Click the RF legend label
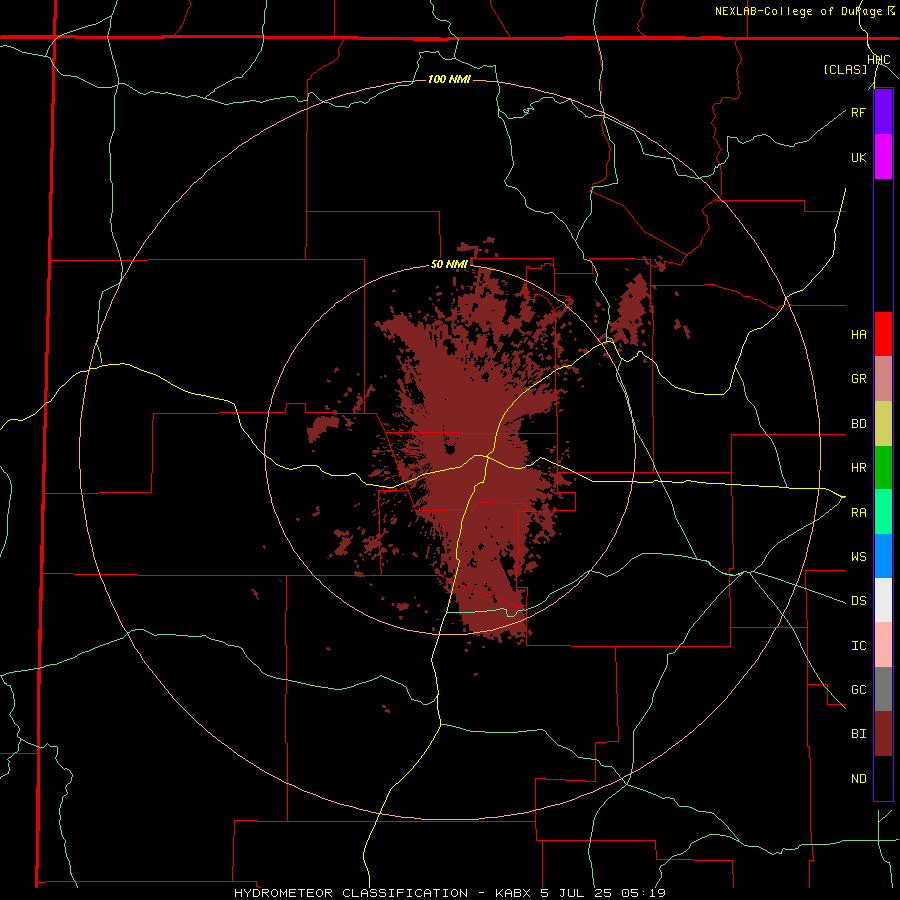The image size is (900, 900). coord(858,112)
